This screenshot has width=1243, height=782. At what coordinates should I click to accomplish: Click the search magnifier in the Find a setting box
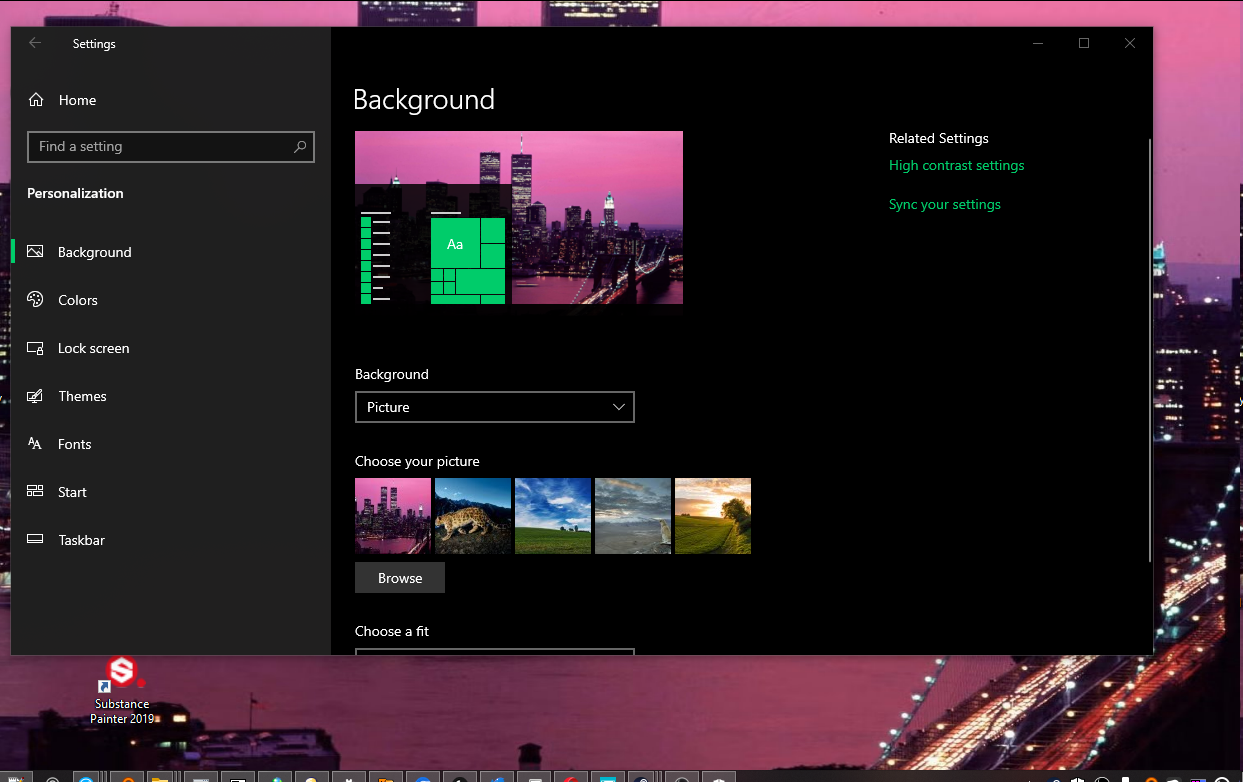(x=300, y=147)
